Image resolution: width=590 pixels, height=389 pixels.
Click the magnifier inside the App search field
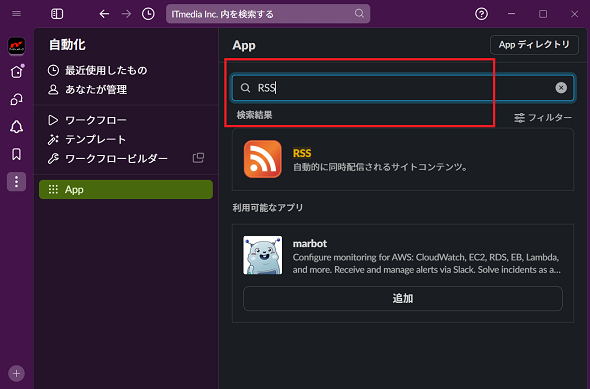245,88
